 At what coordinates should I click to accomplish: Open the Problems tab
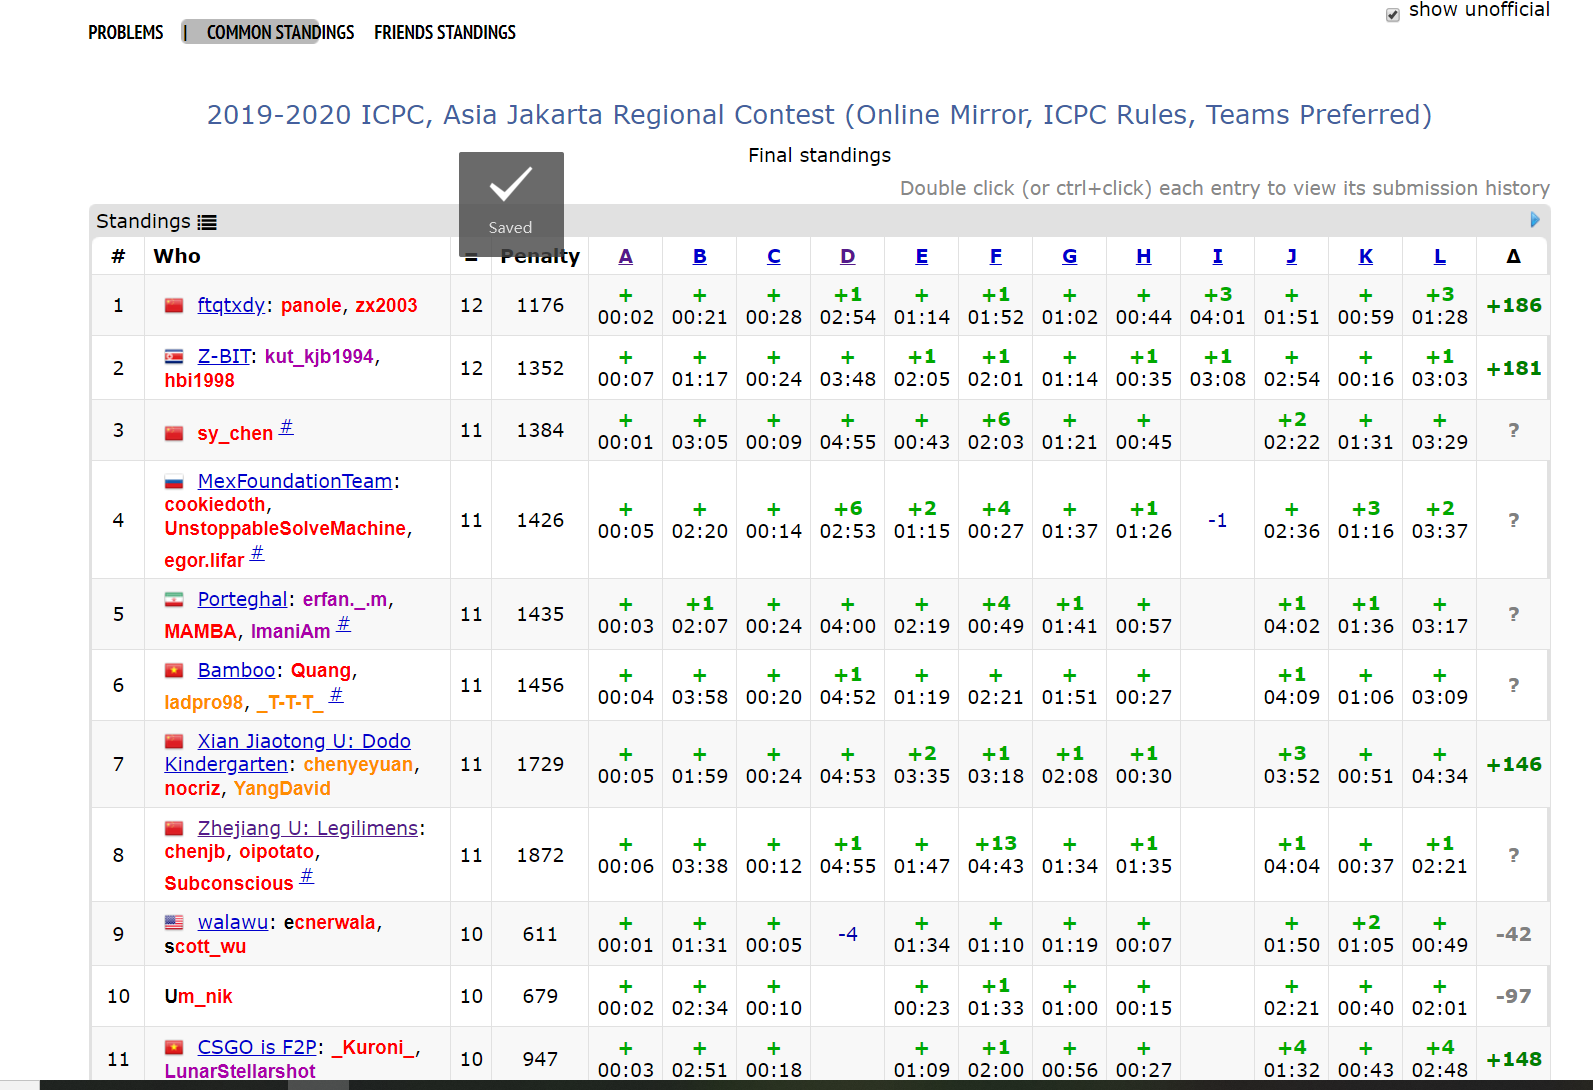point(125,33)
